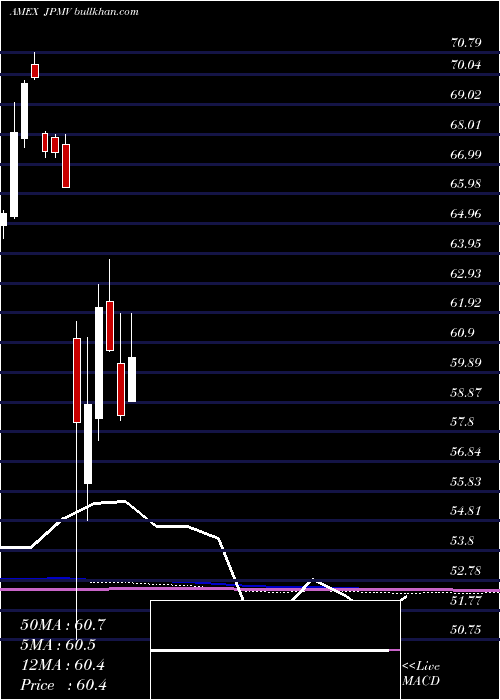Image resolution: width=500 pixels, height=700 pixels.
Task: Click the 12MA : 60.4 readout
Action: (x=63, y=665)
